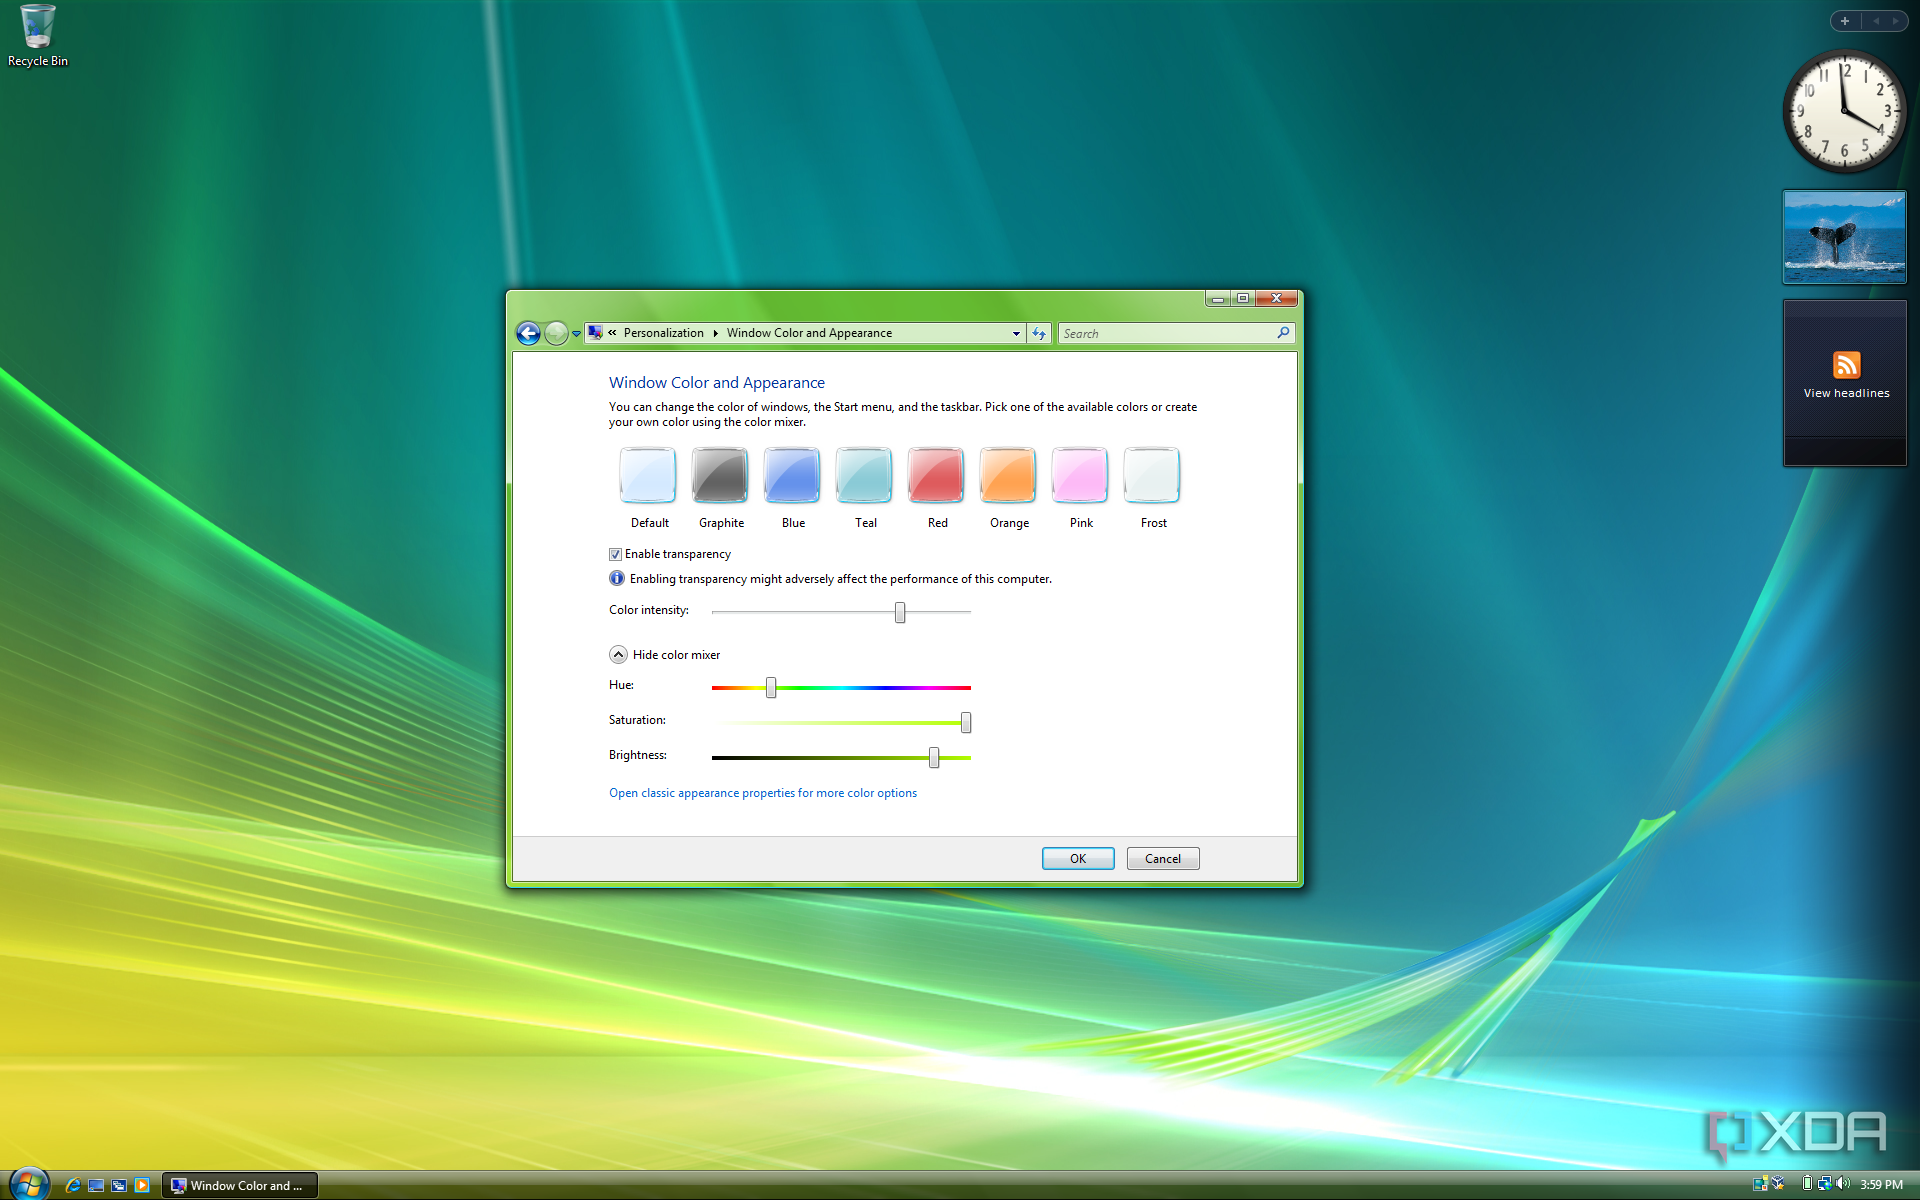Screen dimensions: 1920x1200
Task: Select the Teal color scheme
Action: click(x=863, y=476)
